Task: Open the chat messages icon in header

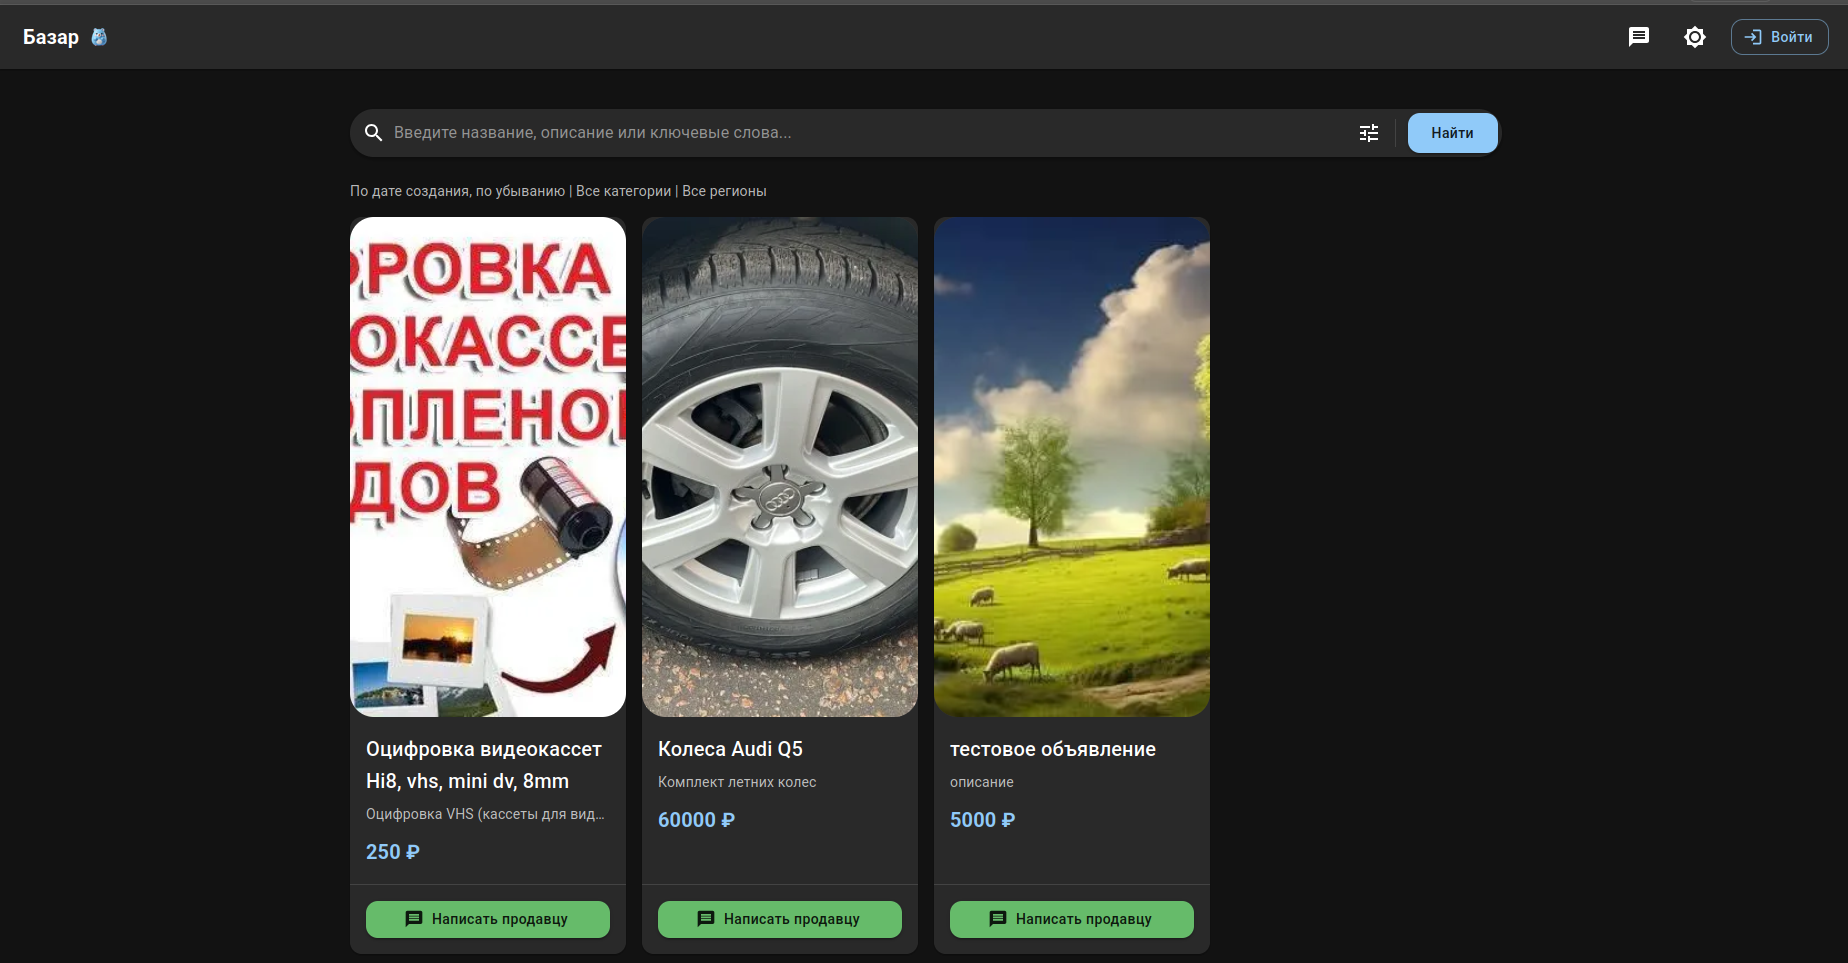Action: pos(1638,37)
